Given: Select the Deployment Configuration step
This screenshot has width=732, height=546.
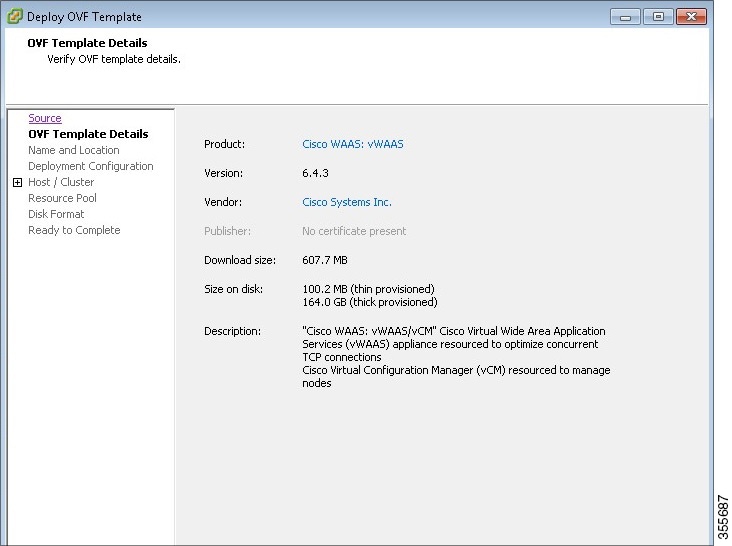Looking at the screenshot, I should point(91,166).
